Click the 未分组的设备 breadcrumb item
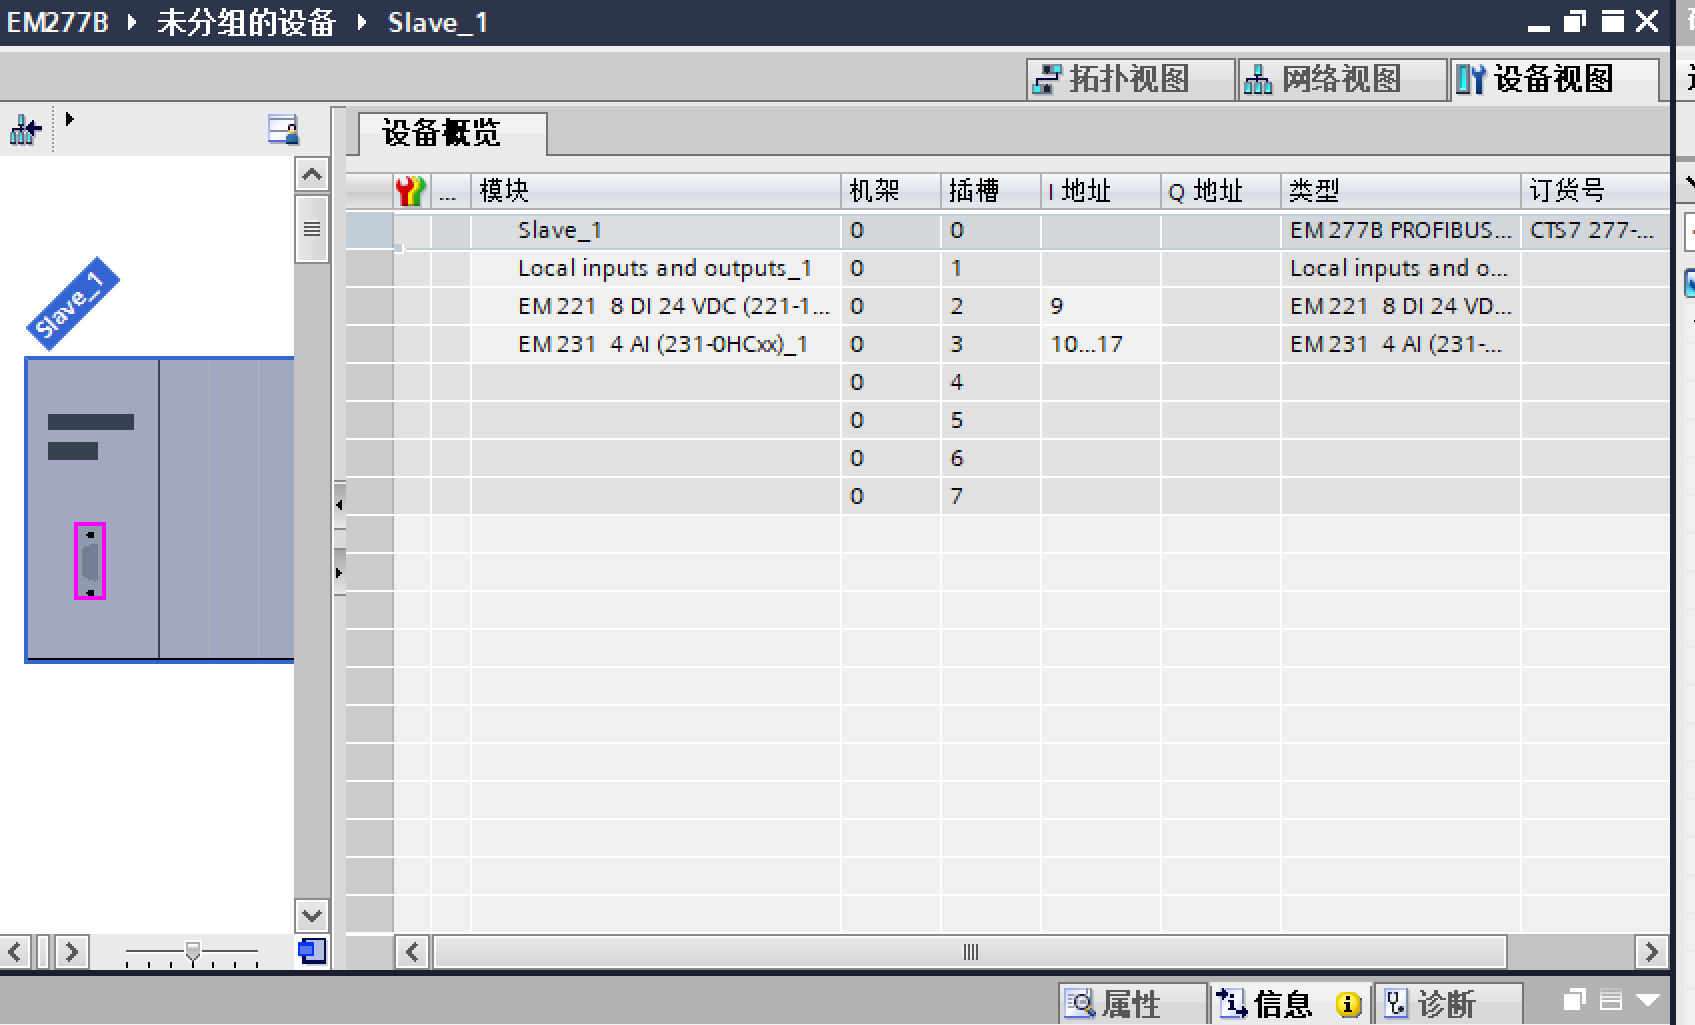 246,22
